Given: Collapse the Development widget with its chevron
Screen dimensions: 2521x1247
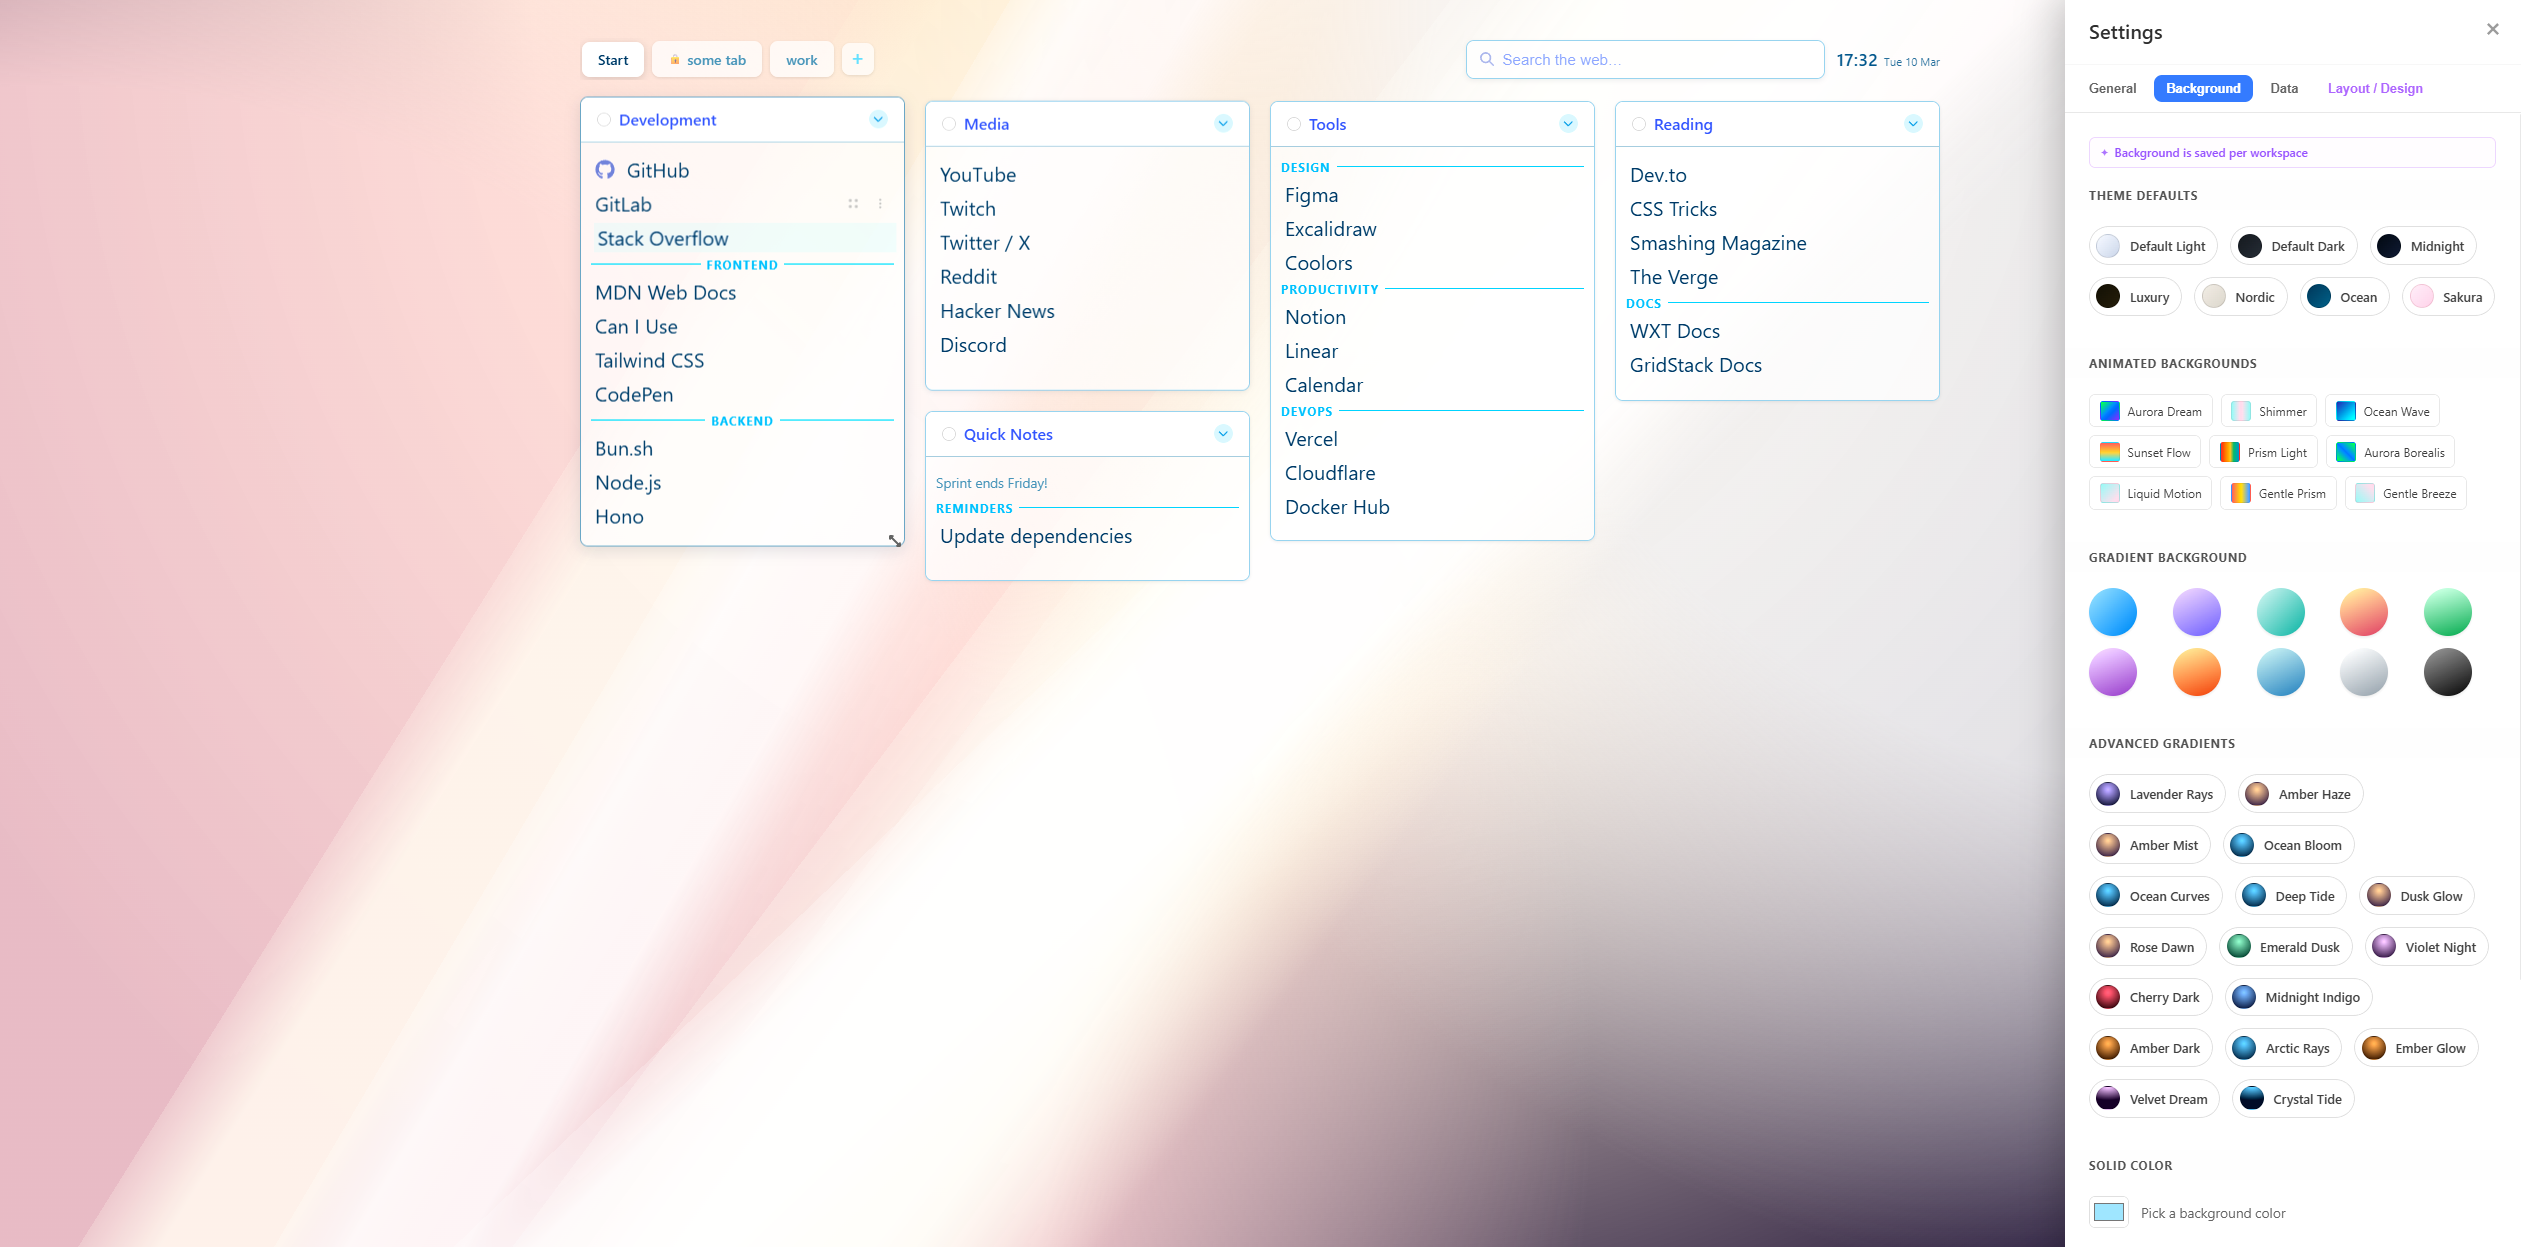Looking at the screenshot, I should 878,118.
